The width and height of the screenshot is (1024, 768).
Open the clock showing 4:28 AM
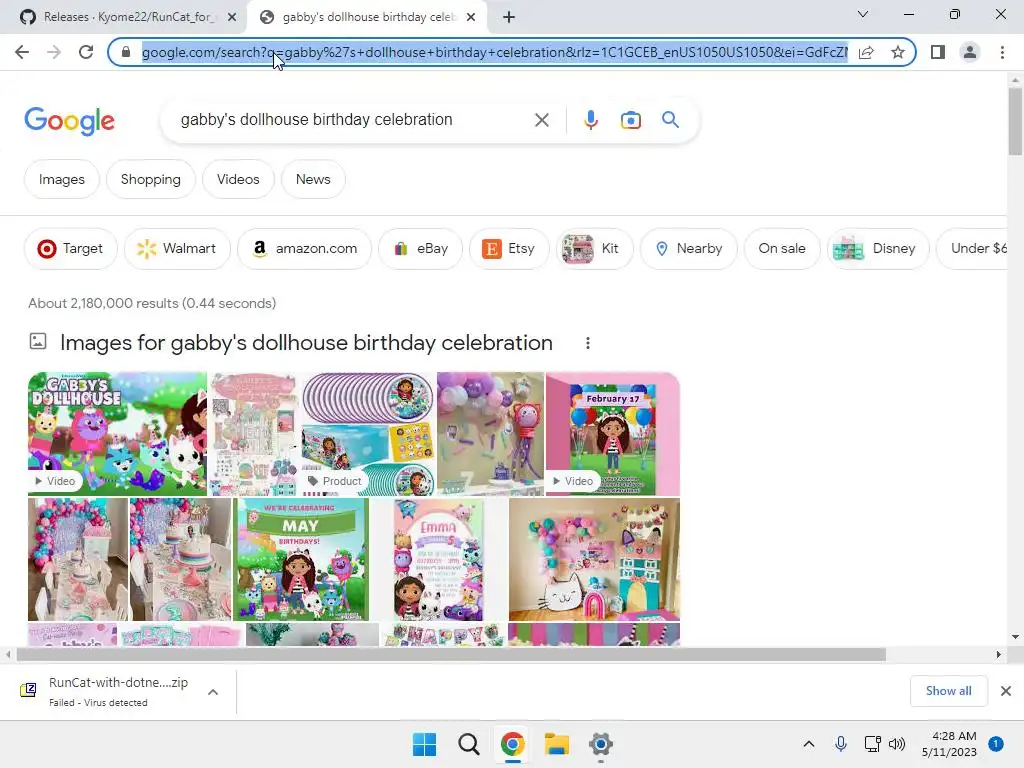[949, 744]
